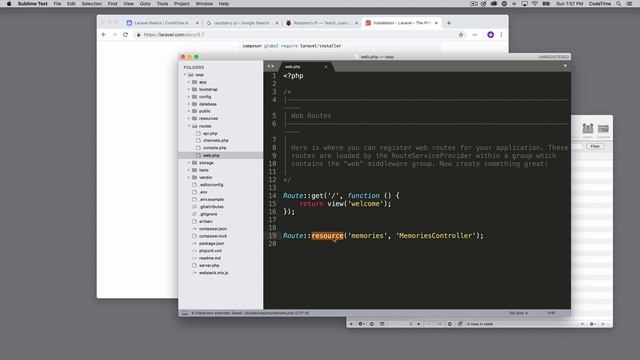The width and height of the screenshot is (640, 360).
Task: Click the Tab Size status bar selector
Action: click(x=518, y=313)
